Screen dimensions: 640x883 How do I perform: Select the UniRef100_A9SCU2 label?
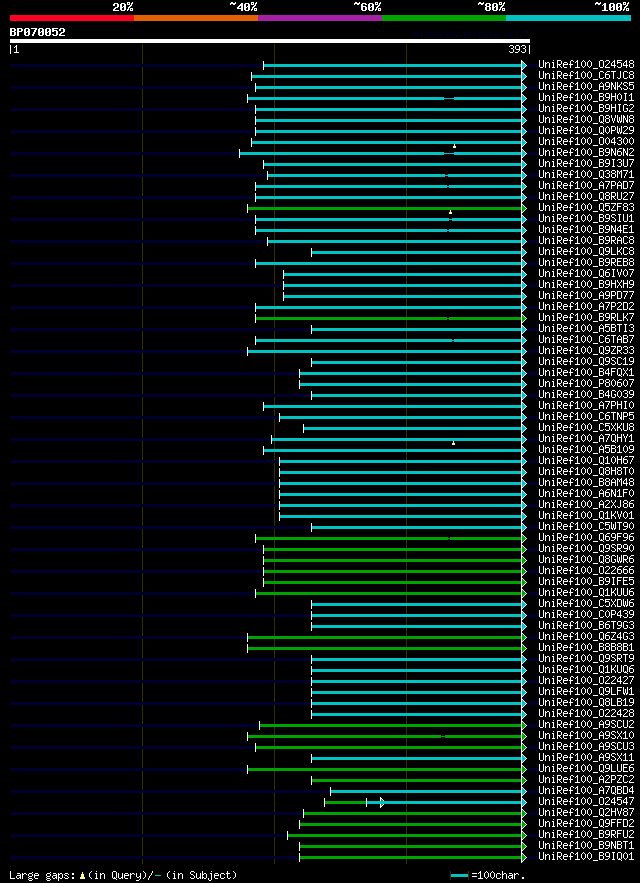[586, 725]
